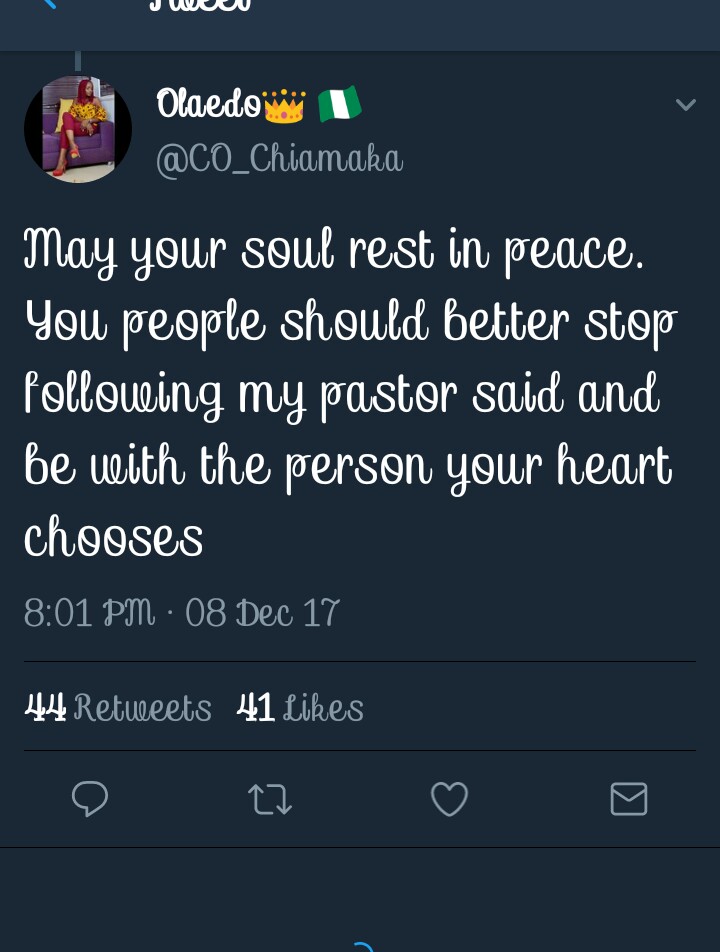Image resolution: width=720 pixels, height=952 pixels.
Task: Tap the 08 Dec 17 date
Action: coord(262,612)
